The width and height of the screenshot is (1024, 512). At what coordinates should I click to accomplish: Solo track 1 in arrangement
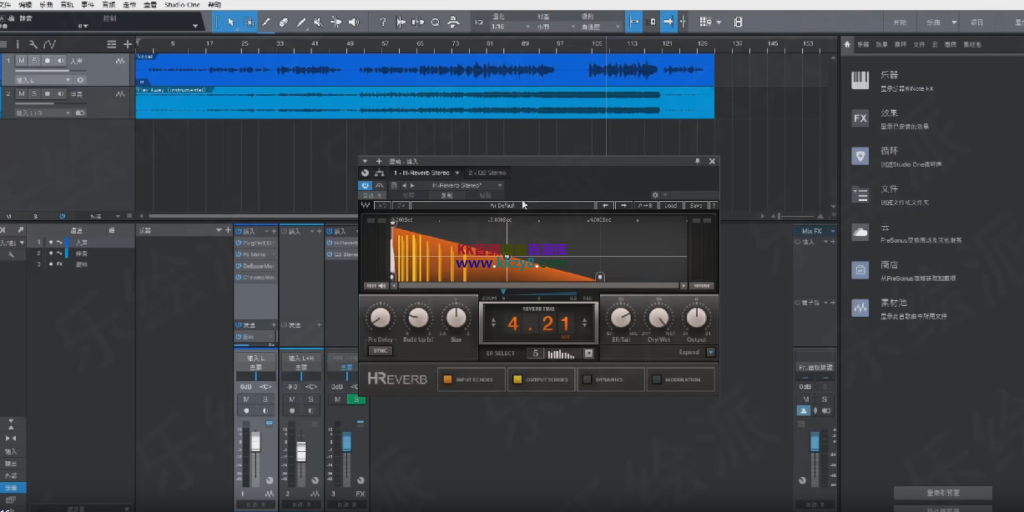pos(34,61)
